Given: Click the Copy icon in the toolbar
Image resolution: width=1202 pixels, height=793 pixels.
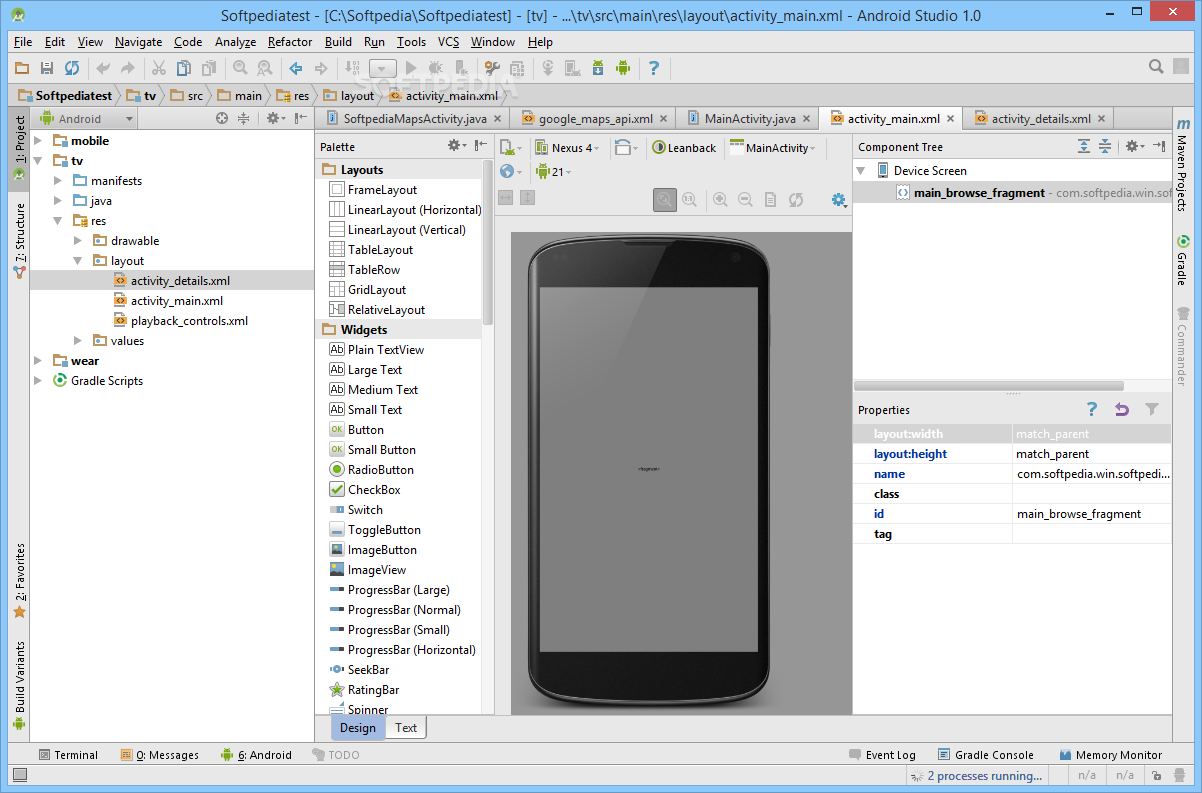Looking at the screenshot, I should [184, 68].
